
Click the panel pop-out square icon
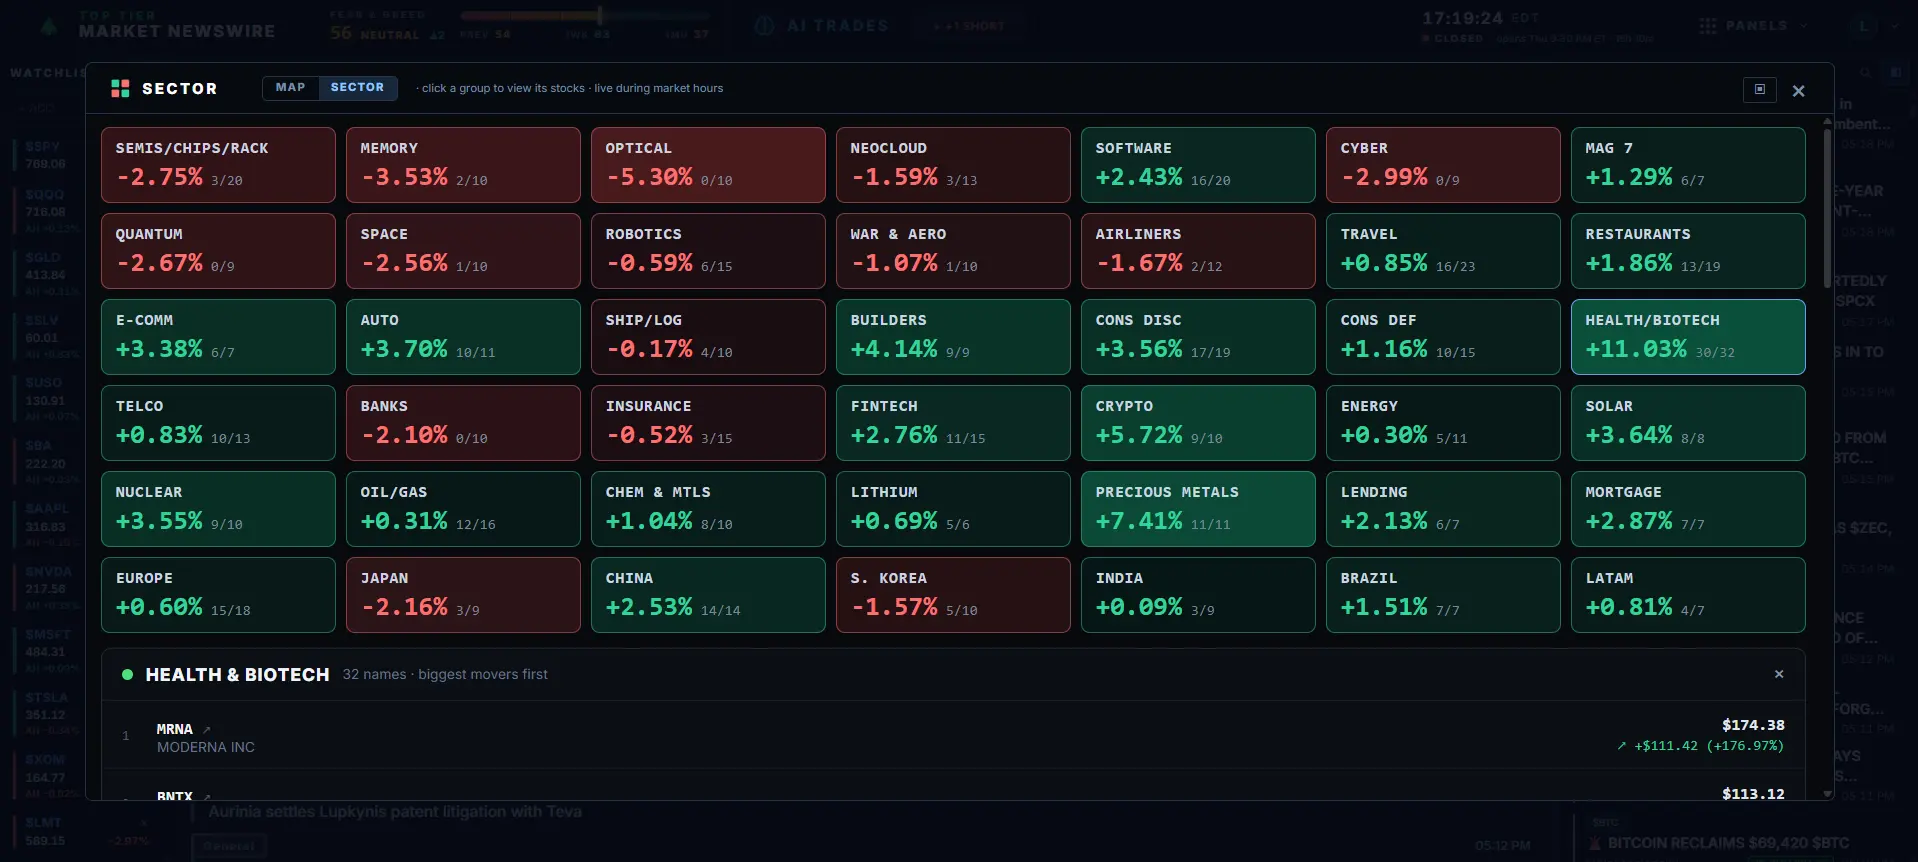(1760, 89)
